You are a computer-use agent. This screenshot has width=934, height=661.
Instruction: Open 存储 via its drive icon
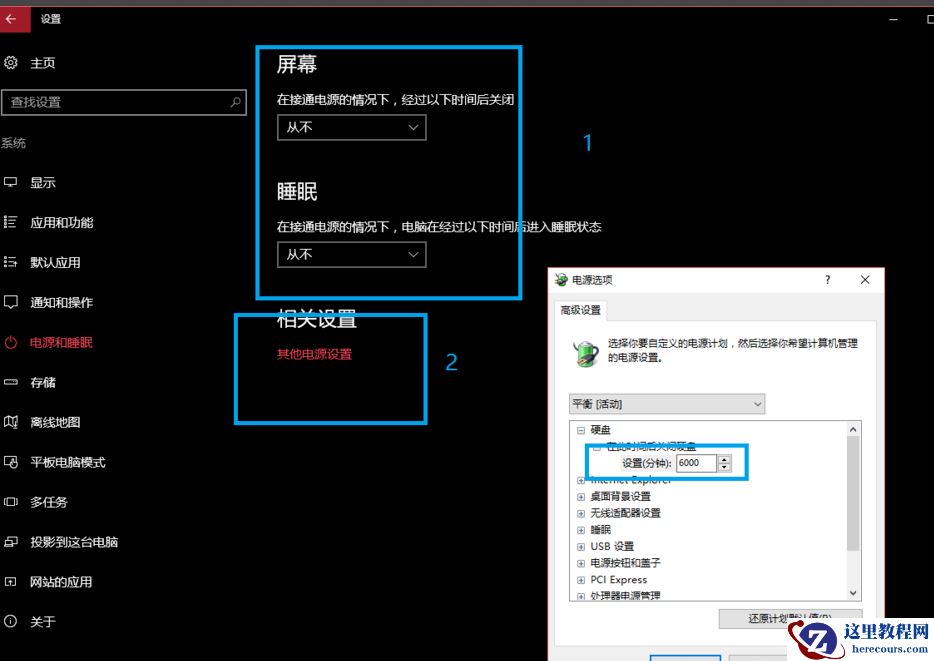[x=12, y=382]
